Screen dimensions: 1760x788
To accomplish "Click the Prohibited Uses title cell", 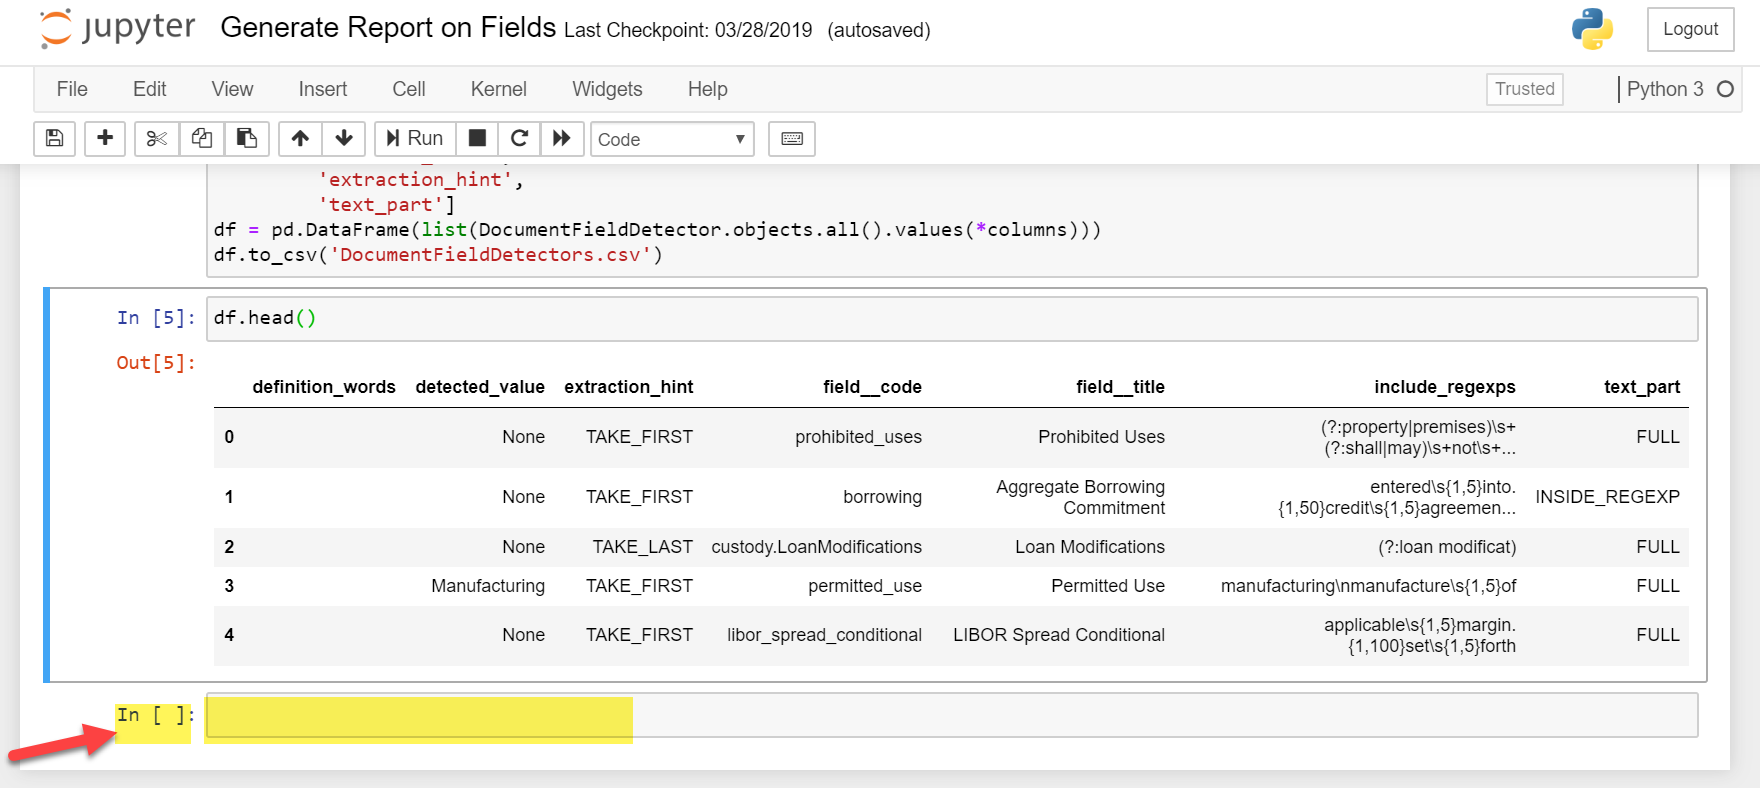I will (1101, 437).
